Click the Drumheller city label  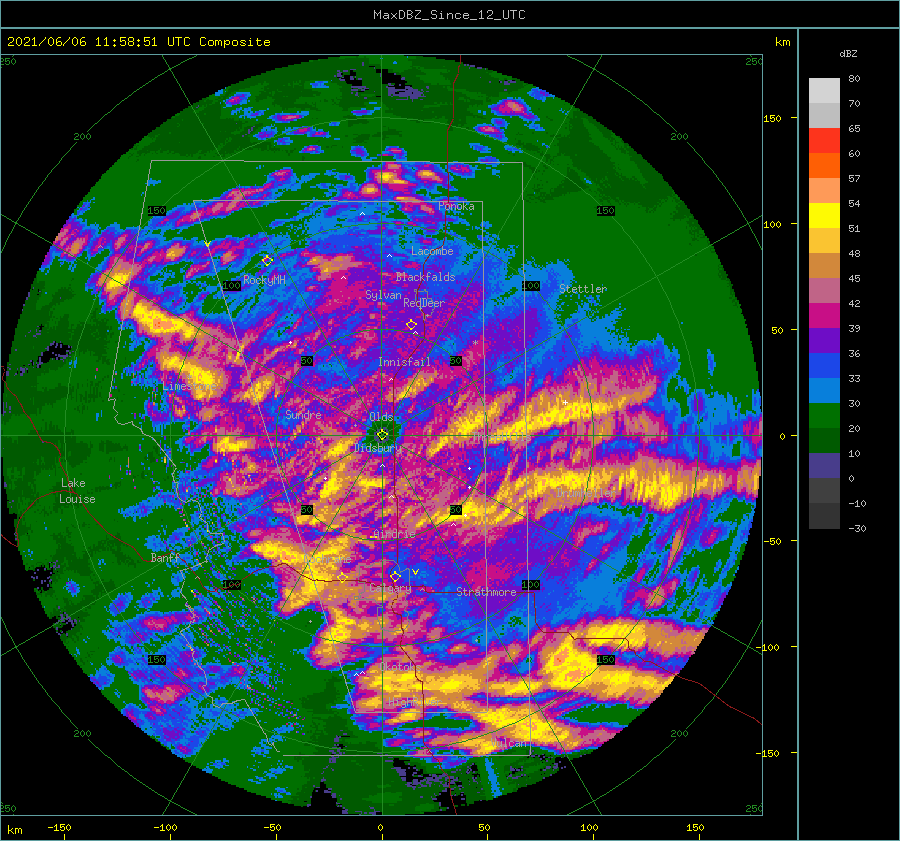pos(586,493)
